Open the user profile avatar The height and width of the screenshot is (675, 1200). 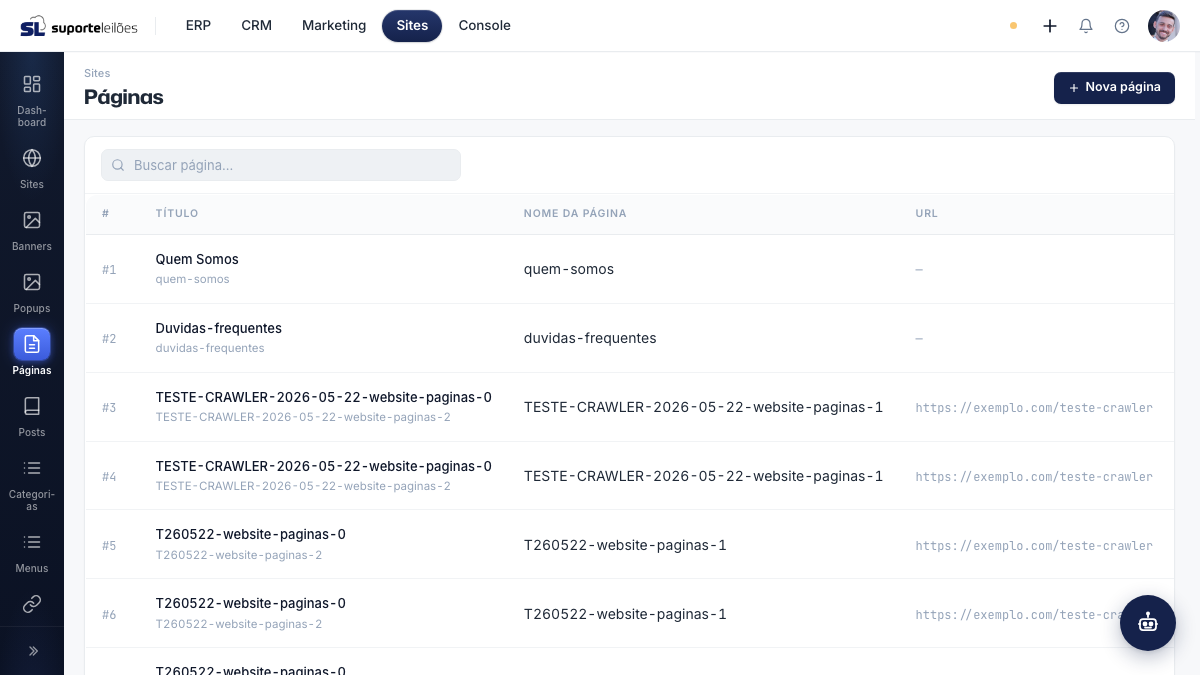click(x=1164, y=26)
